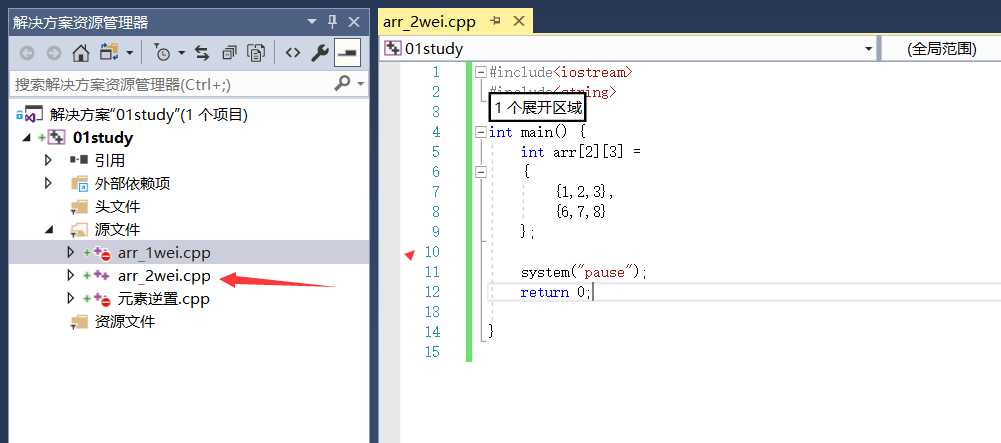
Task: Open Properties via the wrench icon
Action: [320, 54]
